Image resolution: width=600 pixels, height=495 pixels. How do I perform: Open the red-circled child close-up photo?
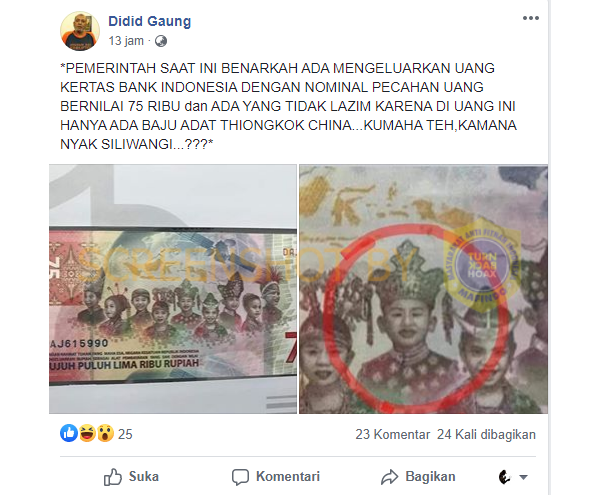[x=423, y=289]
